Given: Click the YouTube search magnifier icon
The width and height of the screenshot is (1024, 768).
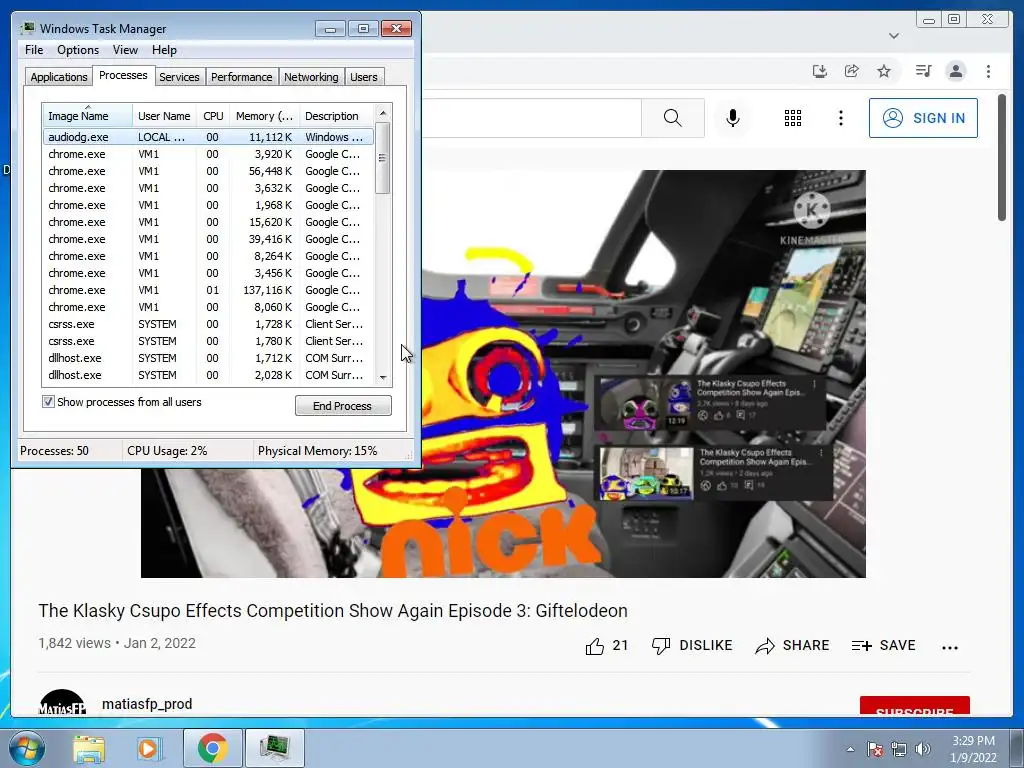Looking at the screenshot, I should tap(673, 118).
